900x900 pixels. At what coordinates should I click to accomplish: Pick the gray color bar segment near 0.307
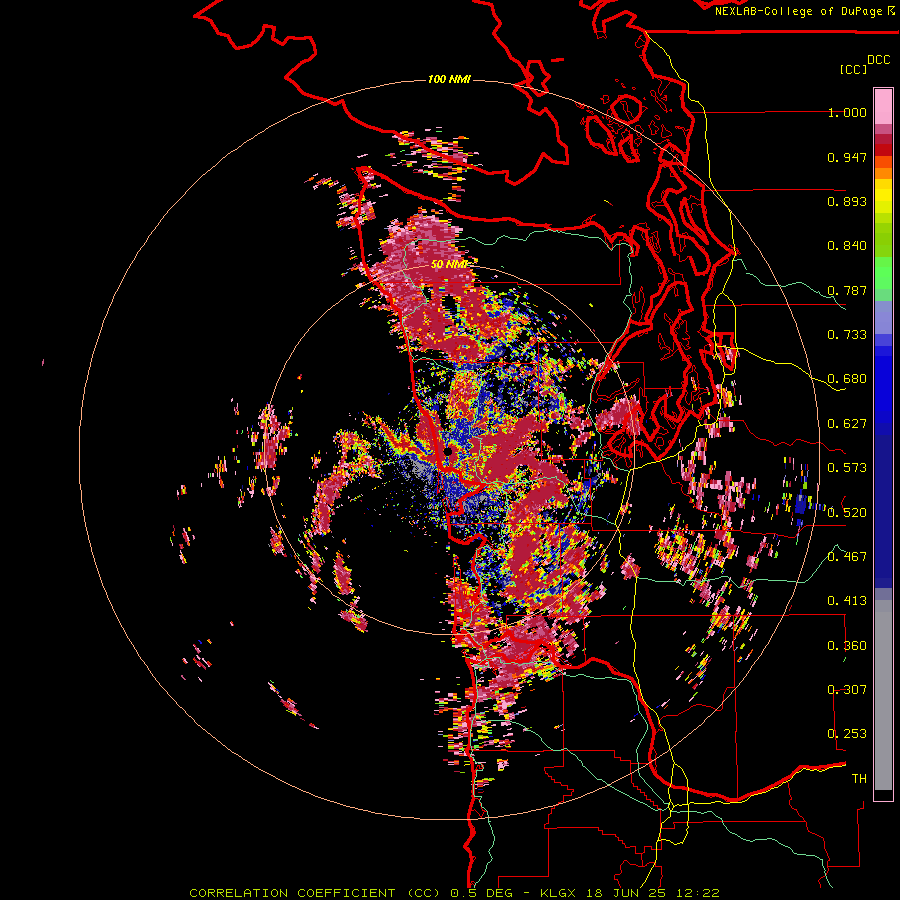pyautogui.click(x=883, y=695)
